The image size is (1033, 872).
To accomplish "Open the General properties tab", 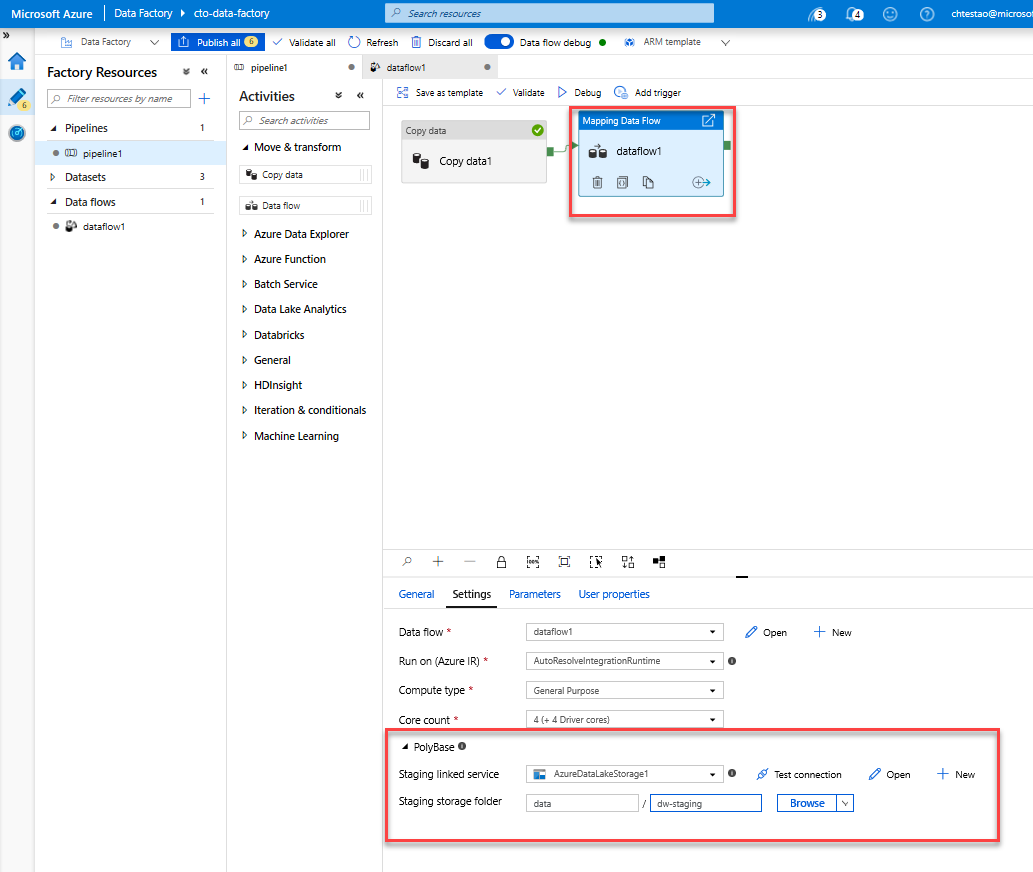I will 416,594.
